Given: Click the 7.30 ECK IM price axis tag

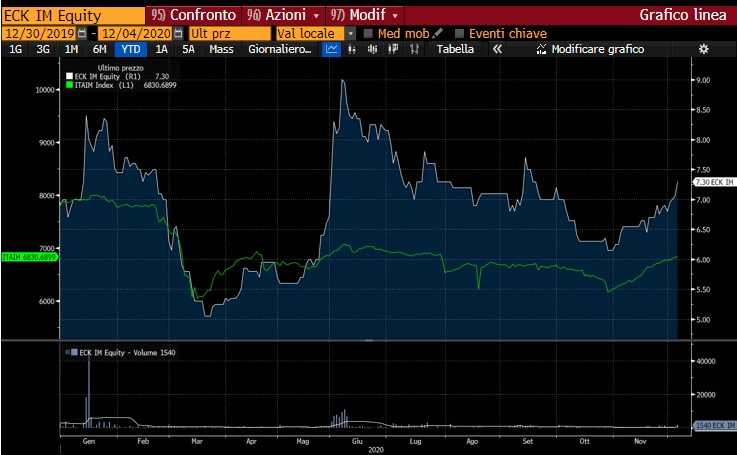Looking at the screenshot, I should pyautogui.click(x=714, y=182).
